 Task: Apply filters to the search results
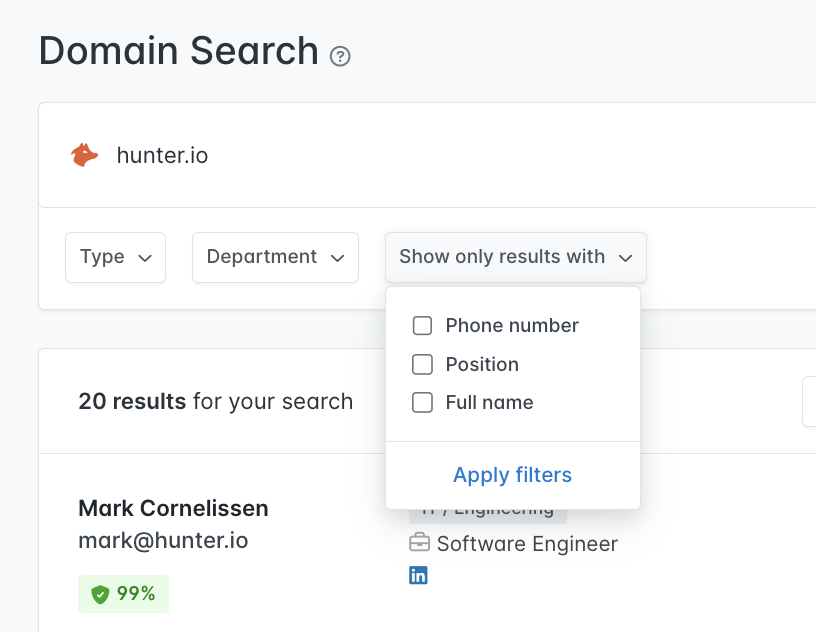click(513, 475)
